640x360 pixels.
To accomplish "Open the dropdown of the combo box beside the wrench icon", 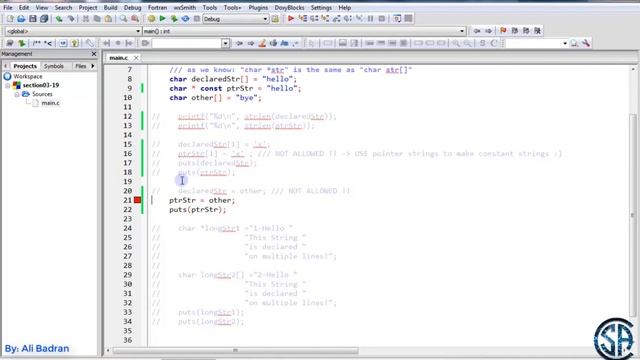I will (565, 43).
